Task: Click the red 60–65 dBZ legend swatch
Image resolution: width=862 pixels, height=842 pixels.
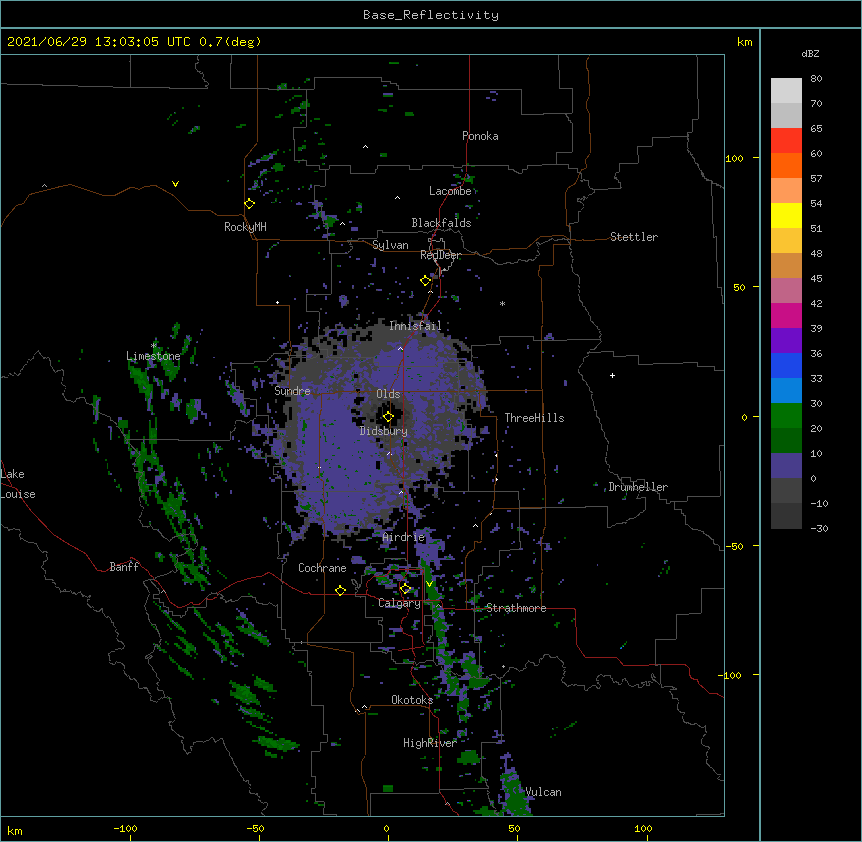Action: click(786, 140)
